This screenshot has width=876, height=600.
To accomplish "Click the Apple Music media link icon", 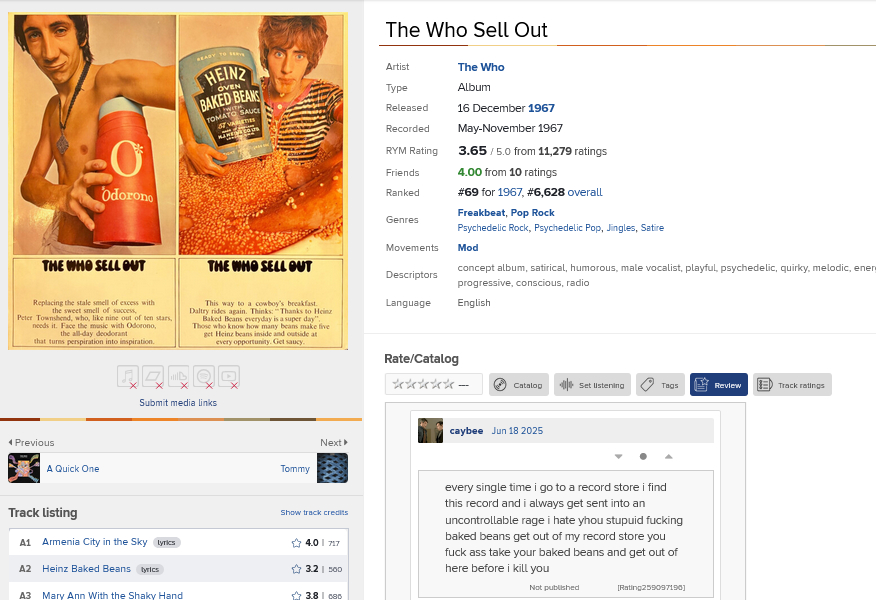I will click(127, 377).
